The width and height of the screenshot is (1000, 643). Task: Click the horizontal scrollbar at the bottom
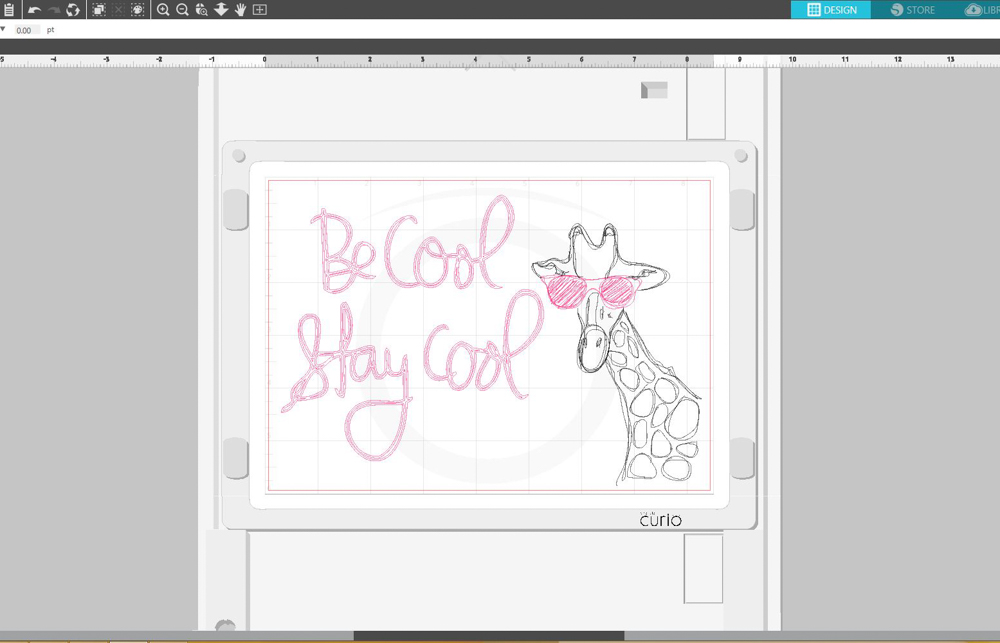(488, 636)
